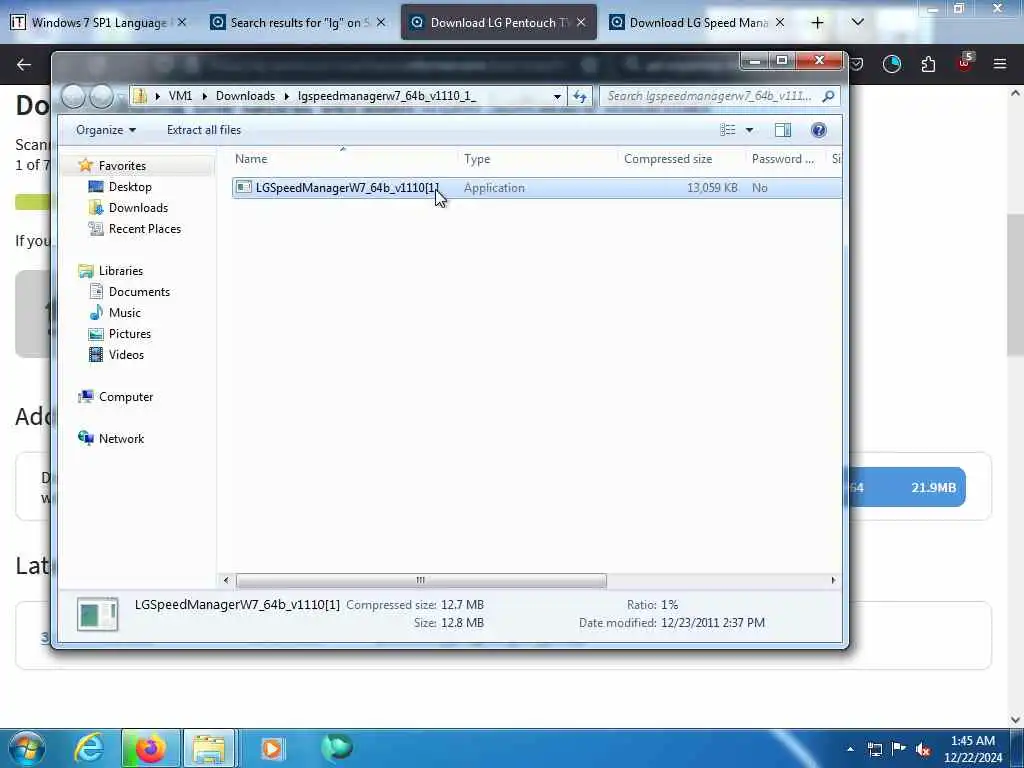Click inside the Explorer search box
Viewport: 1024px width, 768px height.
tap(709, 96)
